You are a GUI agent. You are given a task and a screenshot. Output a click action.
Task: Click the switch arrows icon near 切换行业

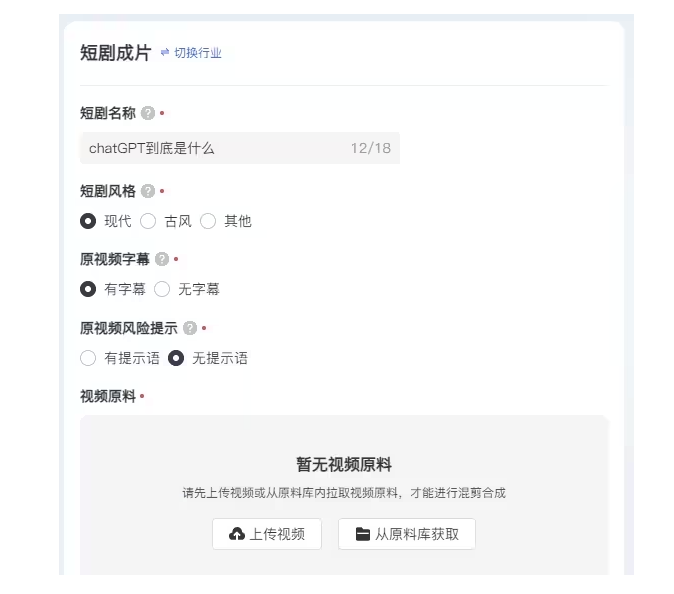tap(165, 52)
